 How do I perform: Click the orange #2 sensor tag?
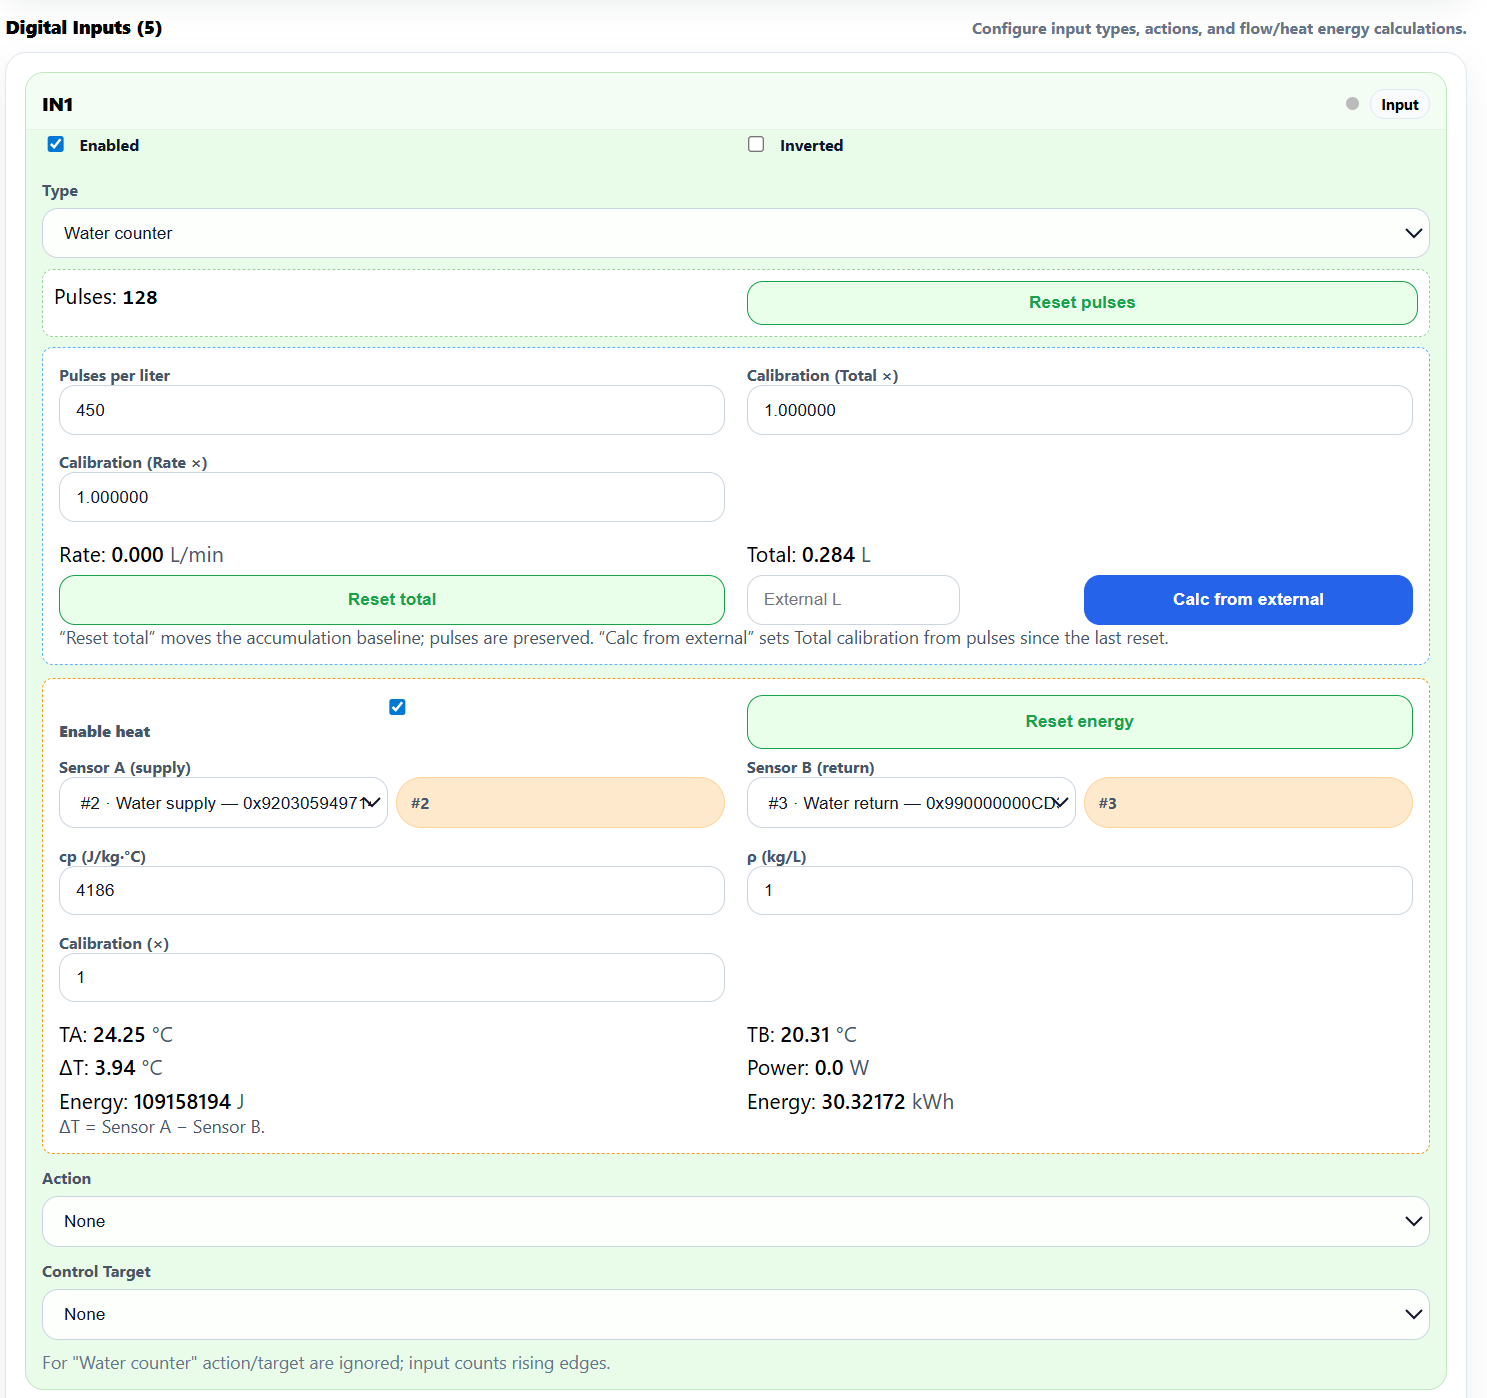click(560, 803)
